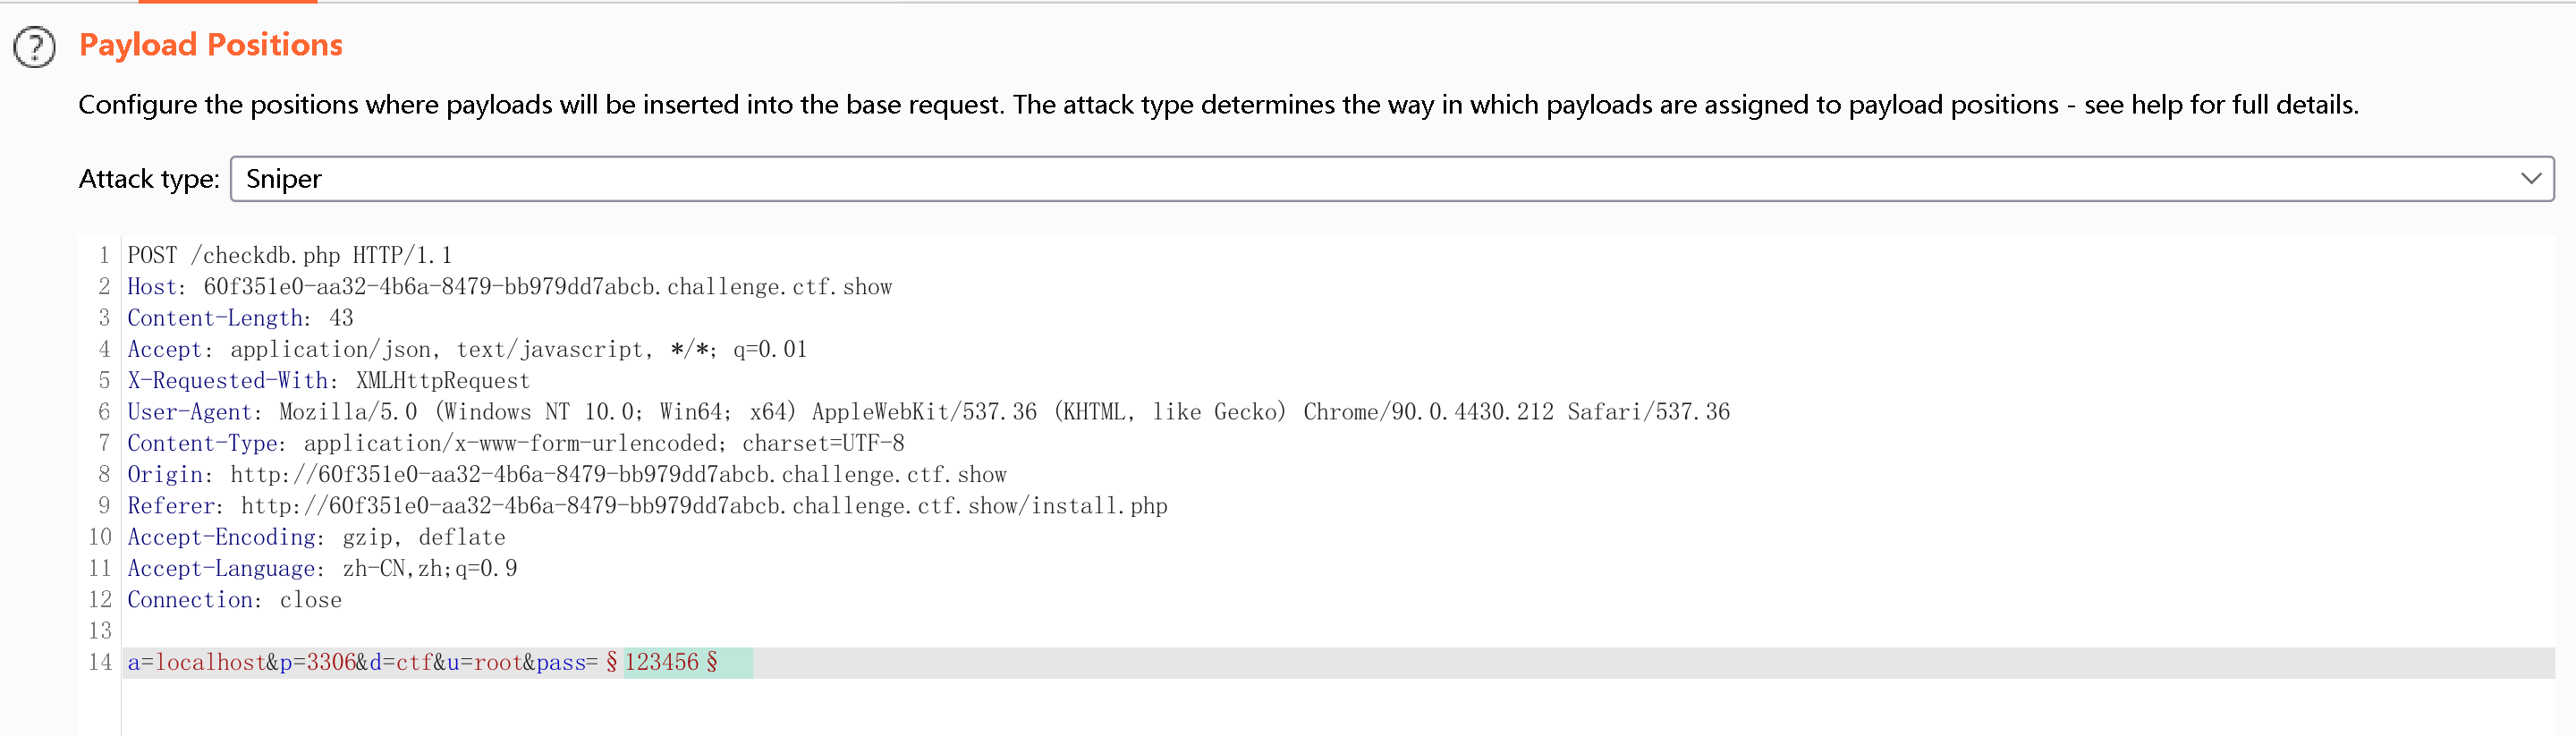Click the Accept header line
Screen dimensions: 2576x736
pos(466,350)
